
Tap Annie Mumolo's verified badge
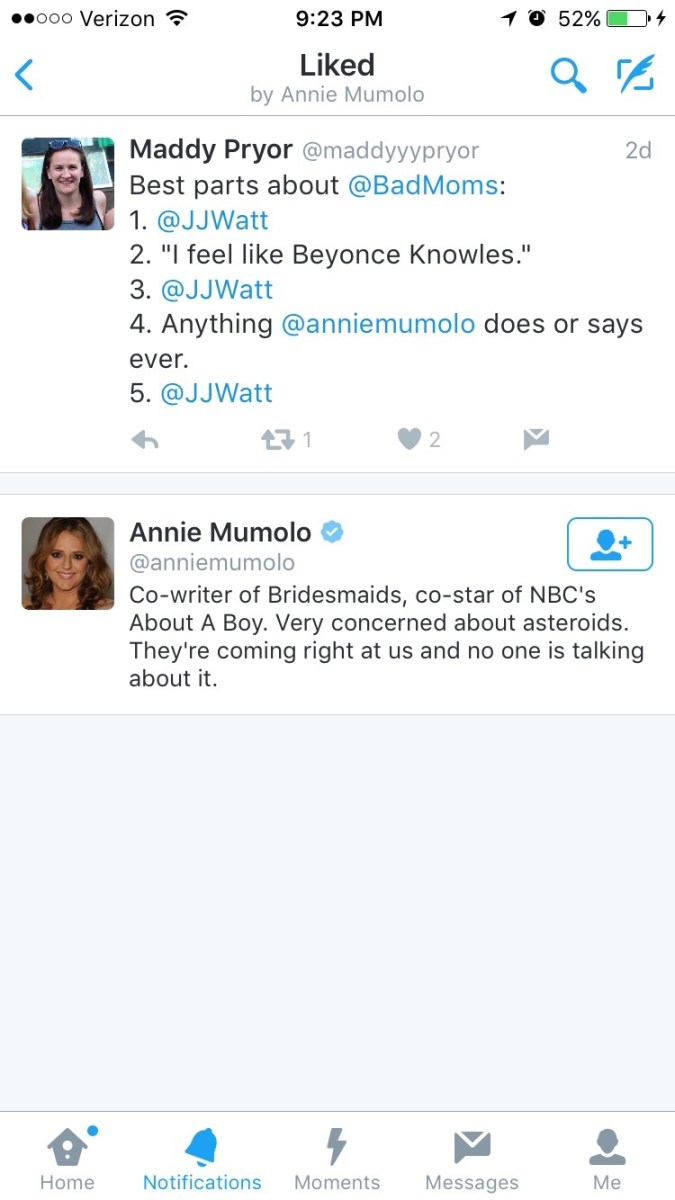[332, 532]
